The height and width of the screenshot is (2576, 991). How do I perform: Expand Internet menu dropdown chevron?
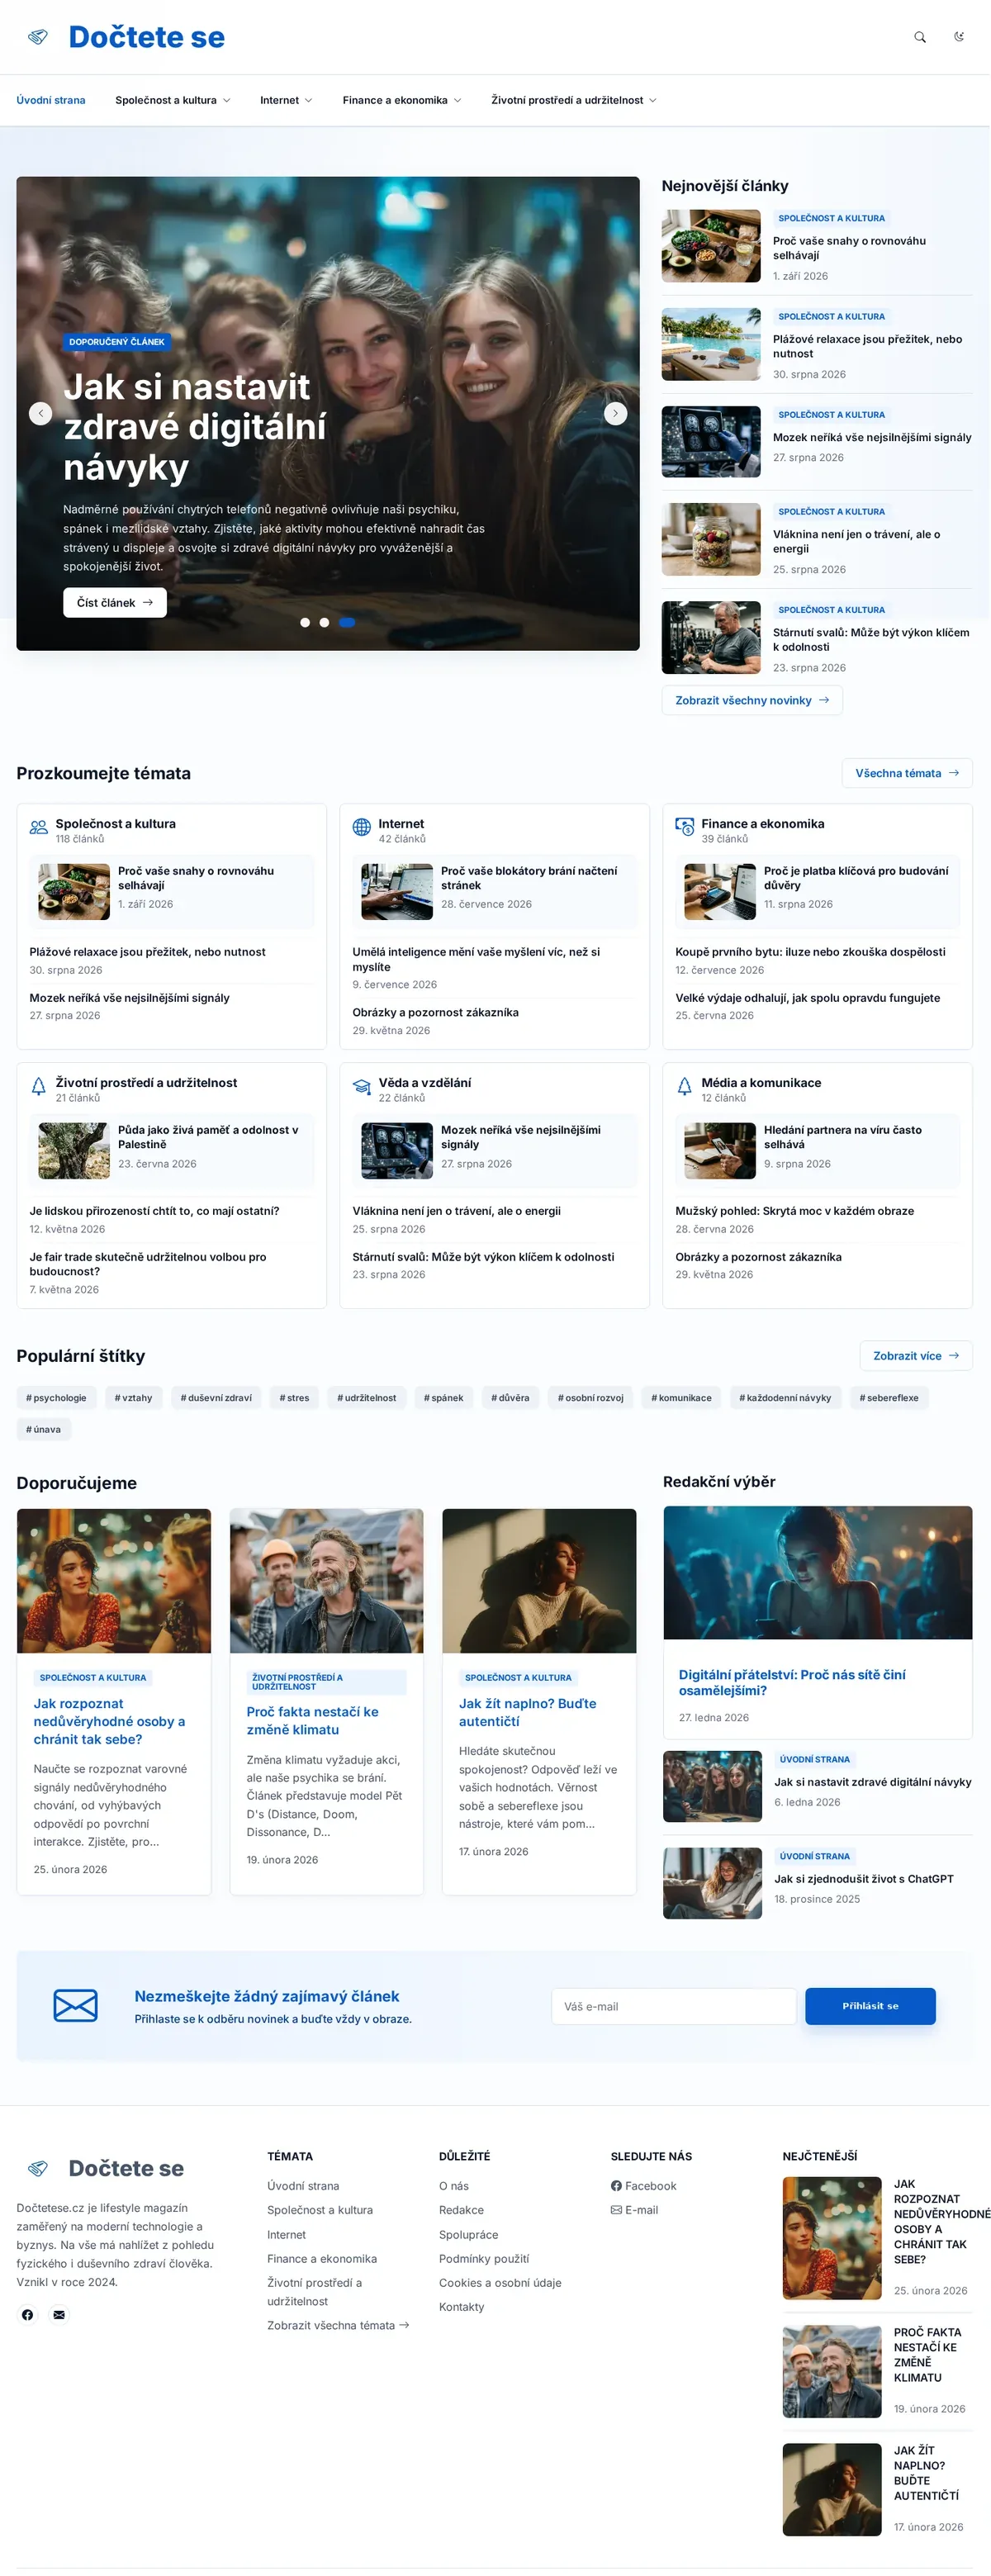[308, 100]
